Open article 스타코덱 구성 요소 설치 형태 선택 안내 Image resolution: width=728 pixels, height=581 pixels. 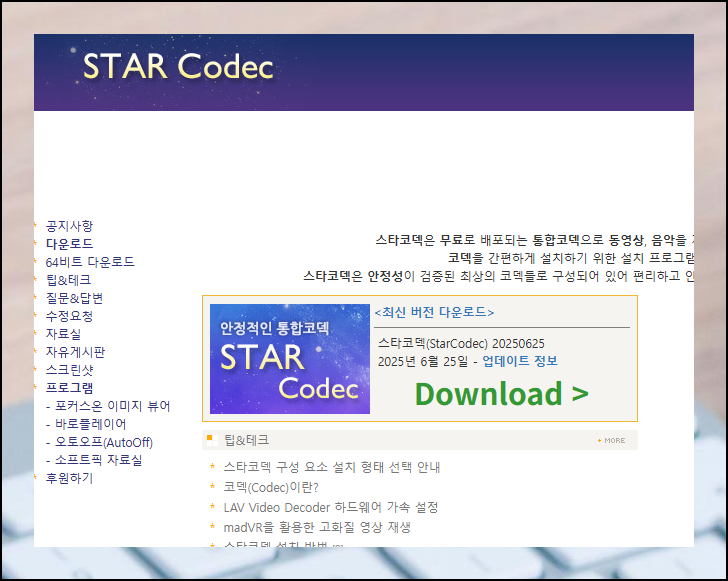pyautogui.click(x=332, y=467)
